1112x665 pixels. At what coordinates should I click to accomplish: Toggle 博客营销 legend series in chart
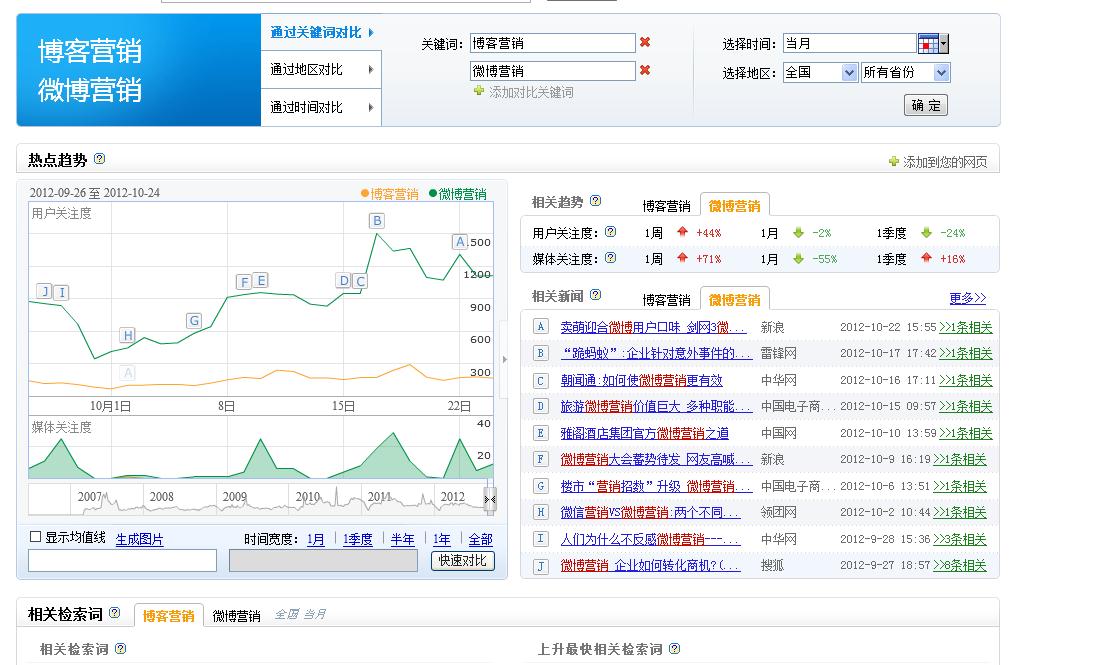[390, 194]
